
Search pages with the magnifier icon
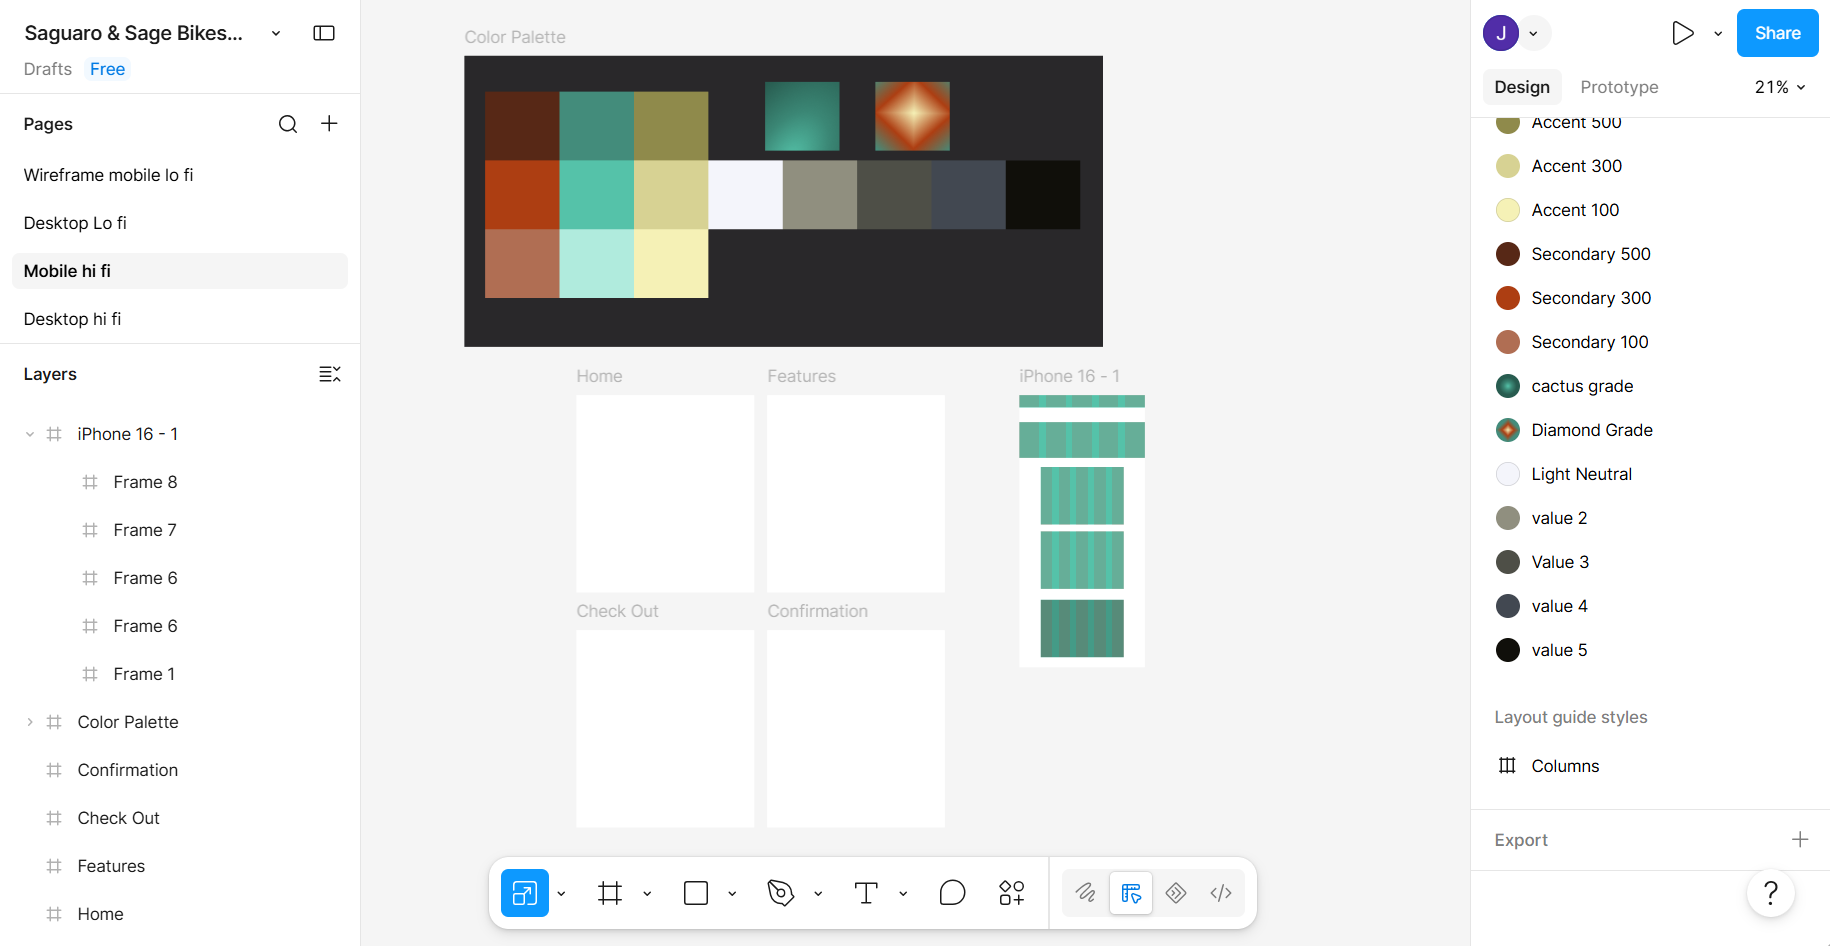pos(288,124)
